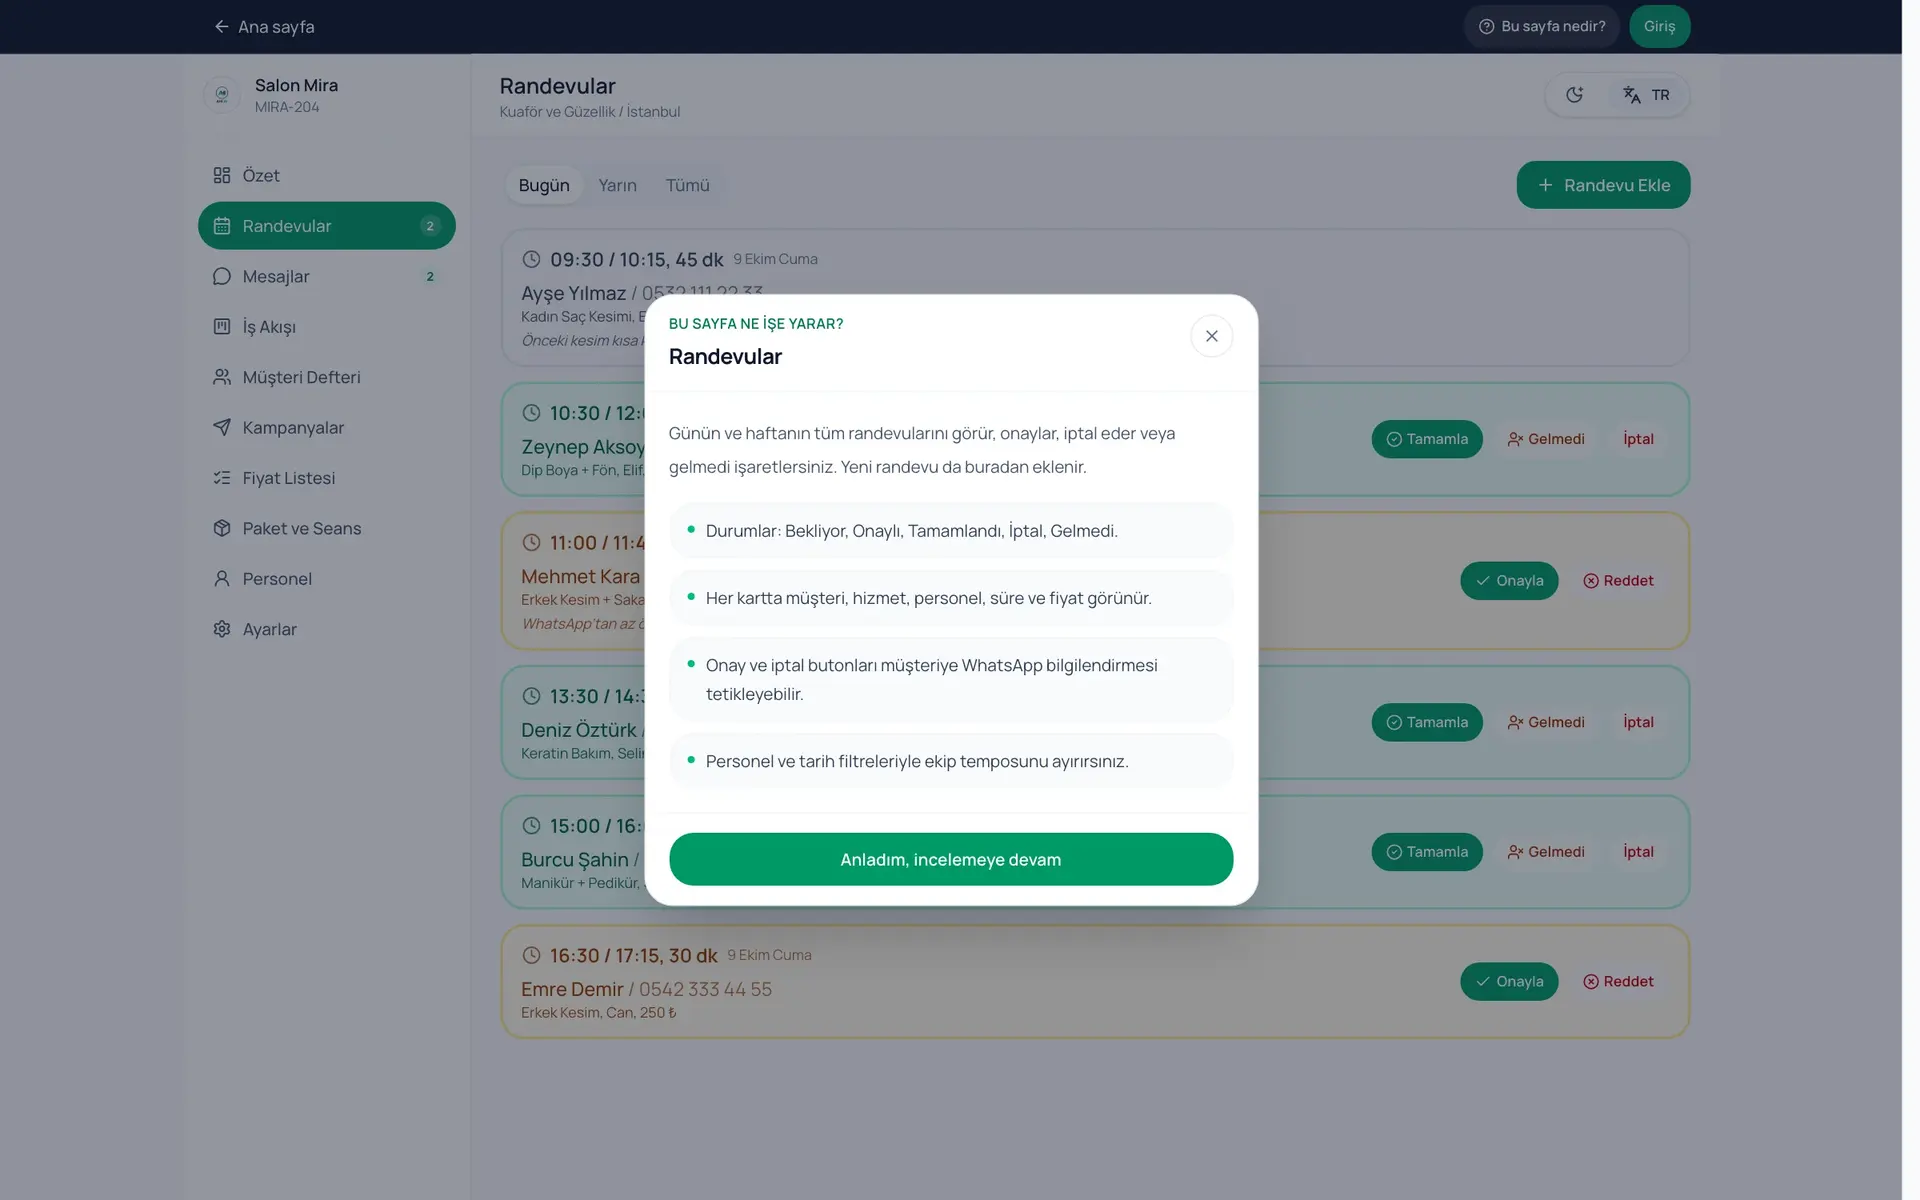The height and width of the screenshot is (1200, 1920).
Task: Mark Burcu Şahin as Gelmedi
Action: pyautogui.click(x=1546, y=852)
